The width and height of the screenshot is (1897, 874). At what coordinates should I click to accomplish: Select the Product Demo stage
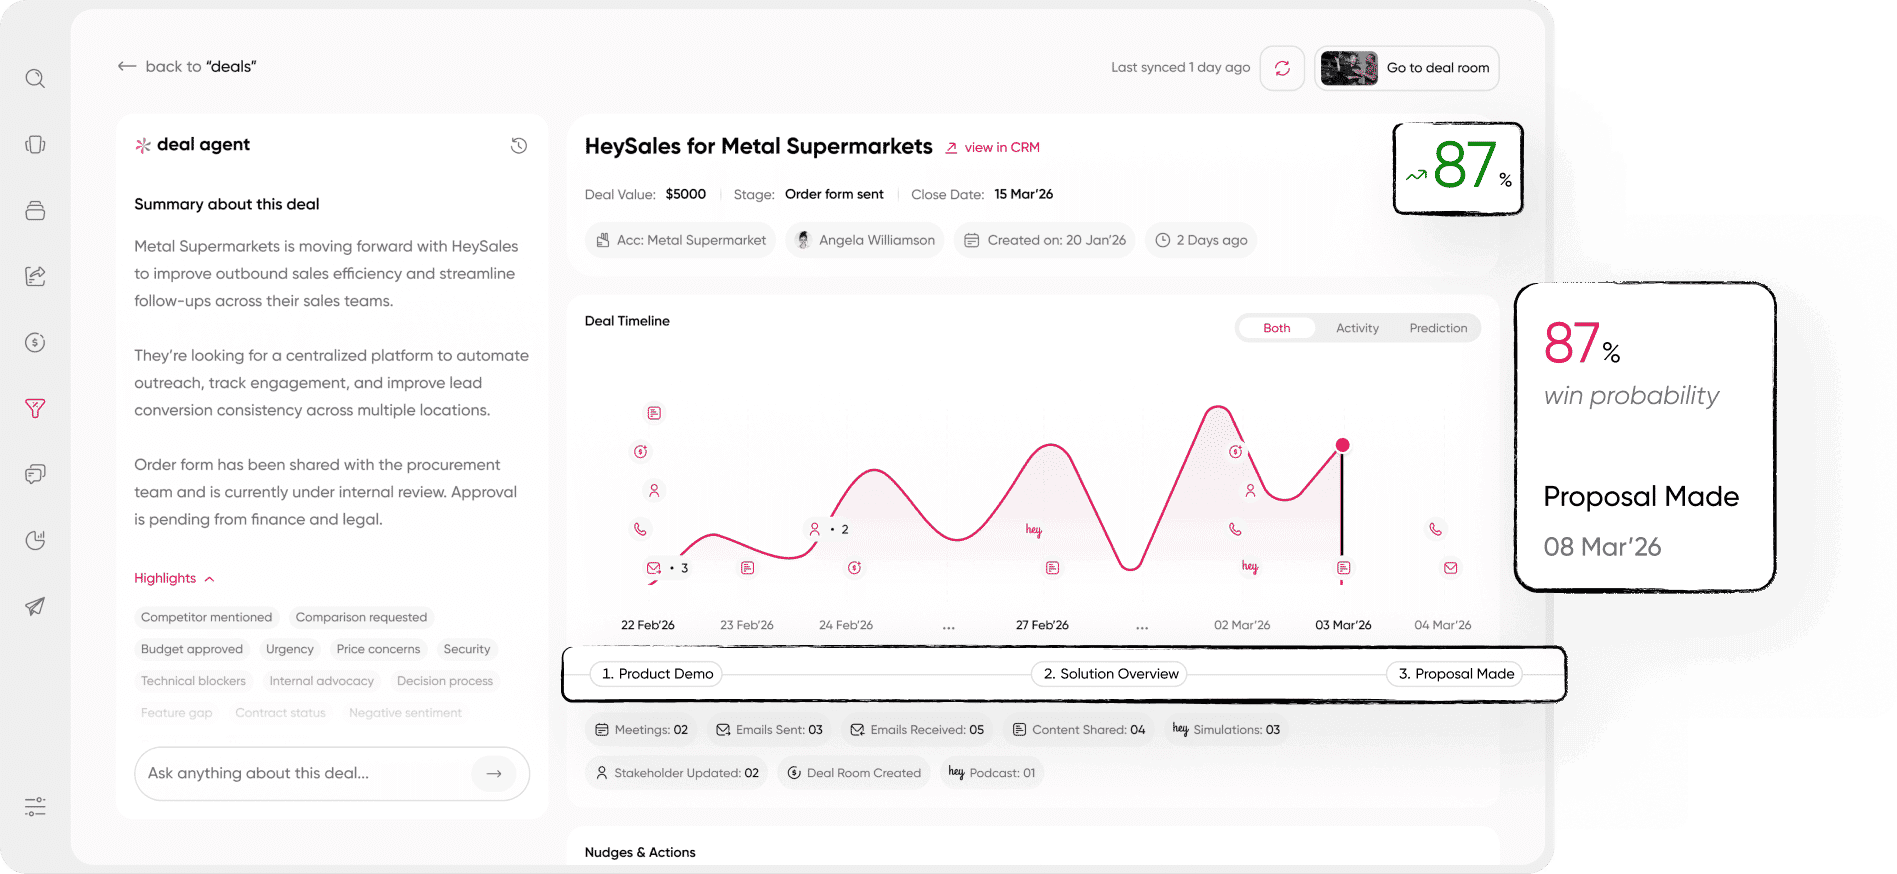(x=657, y=674)
